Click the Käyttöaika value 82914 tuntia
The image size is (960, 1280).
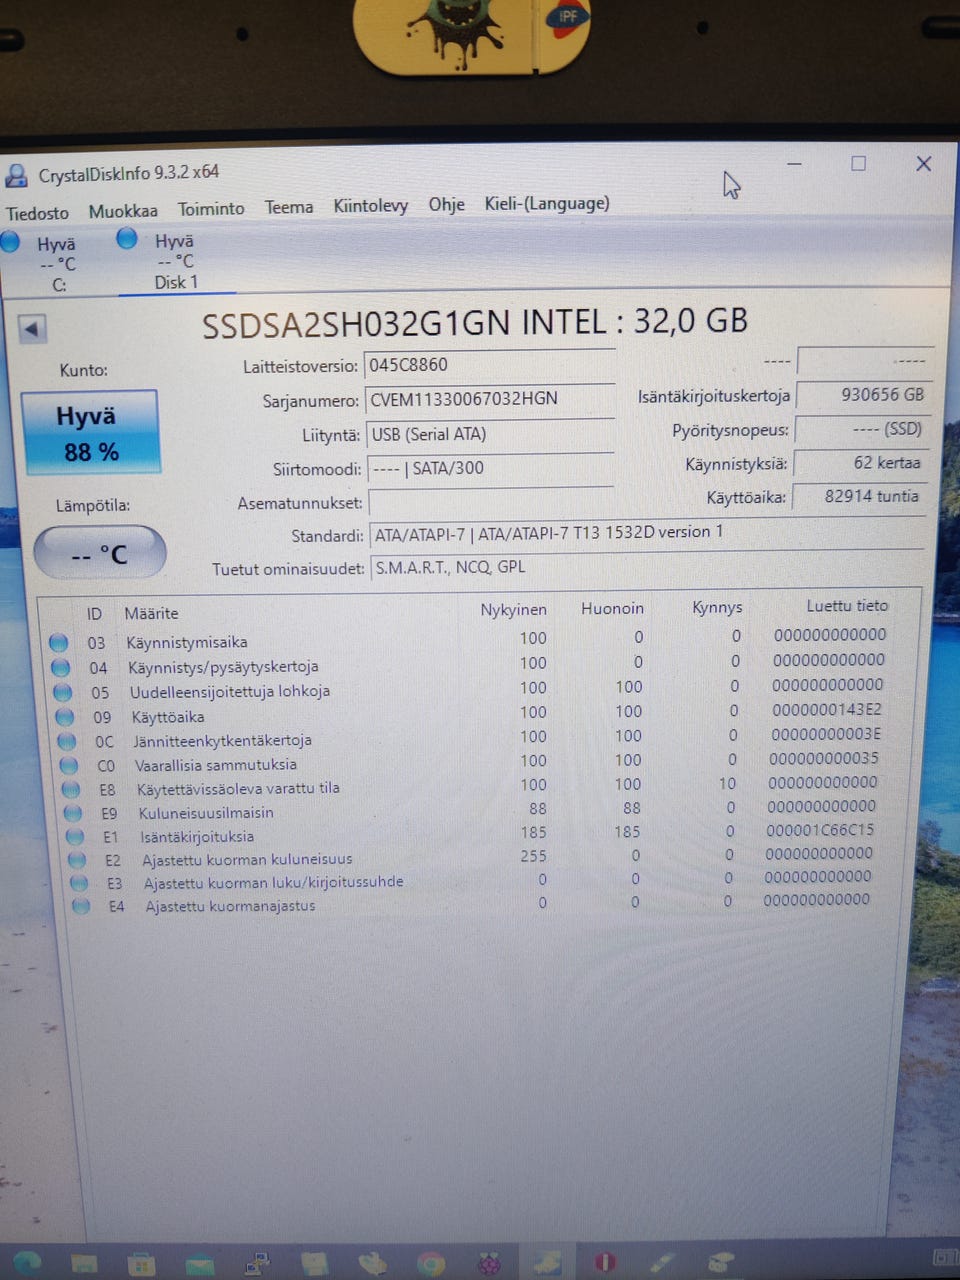click(x=860, y=496)
